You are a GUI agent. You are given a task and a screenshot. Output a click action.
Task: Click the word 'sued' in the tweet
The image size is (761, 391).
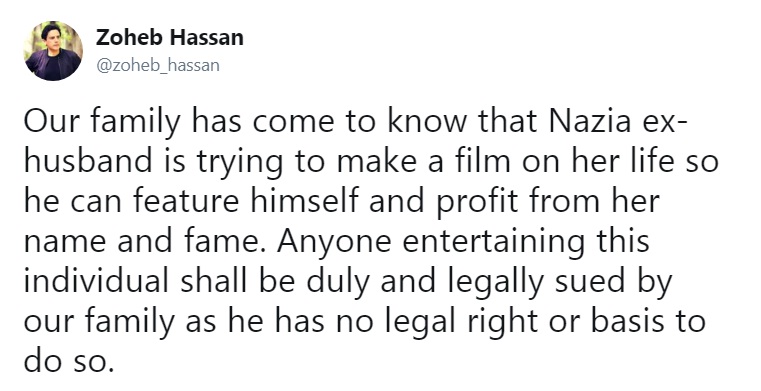tap(590, 281)
